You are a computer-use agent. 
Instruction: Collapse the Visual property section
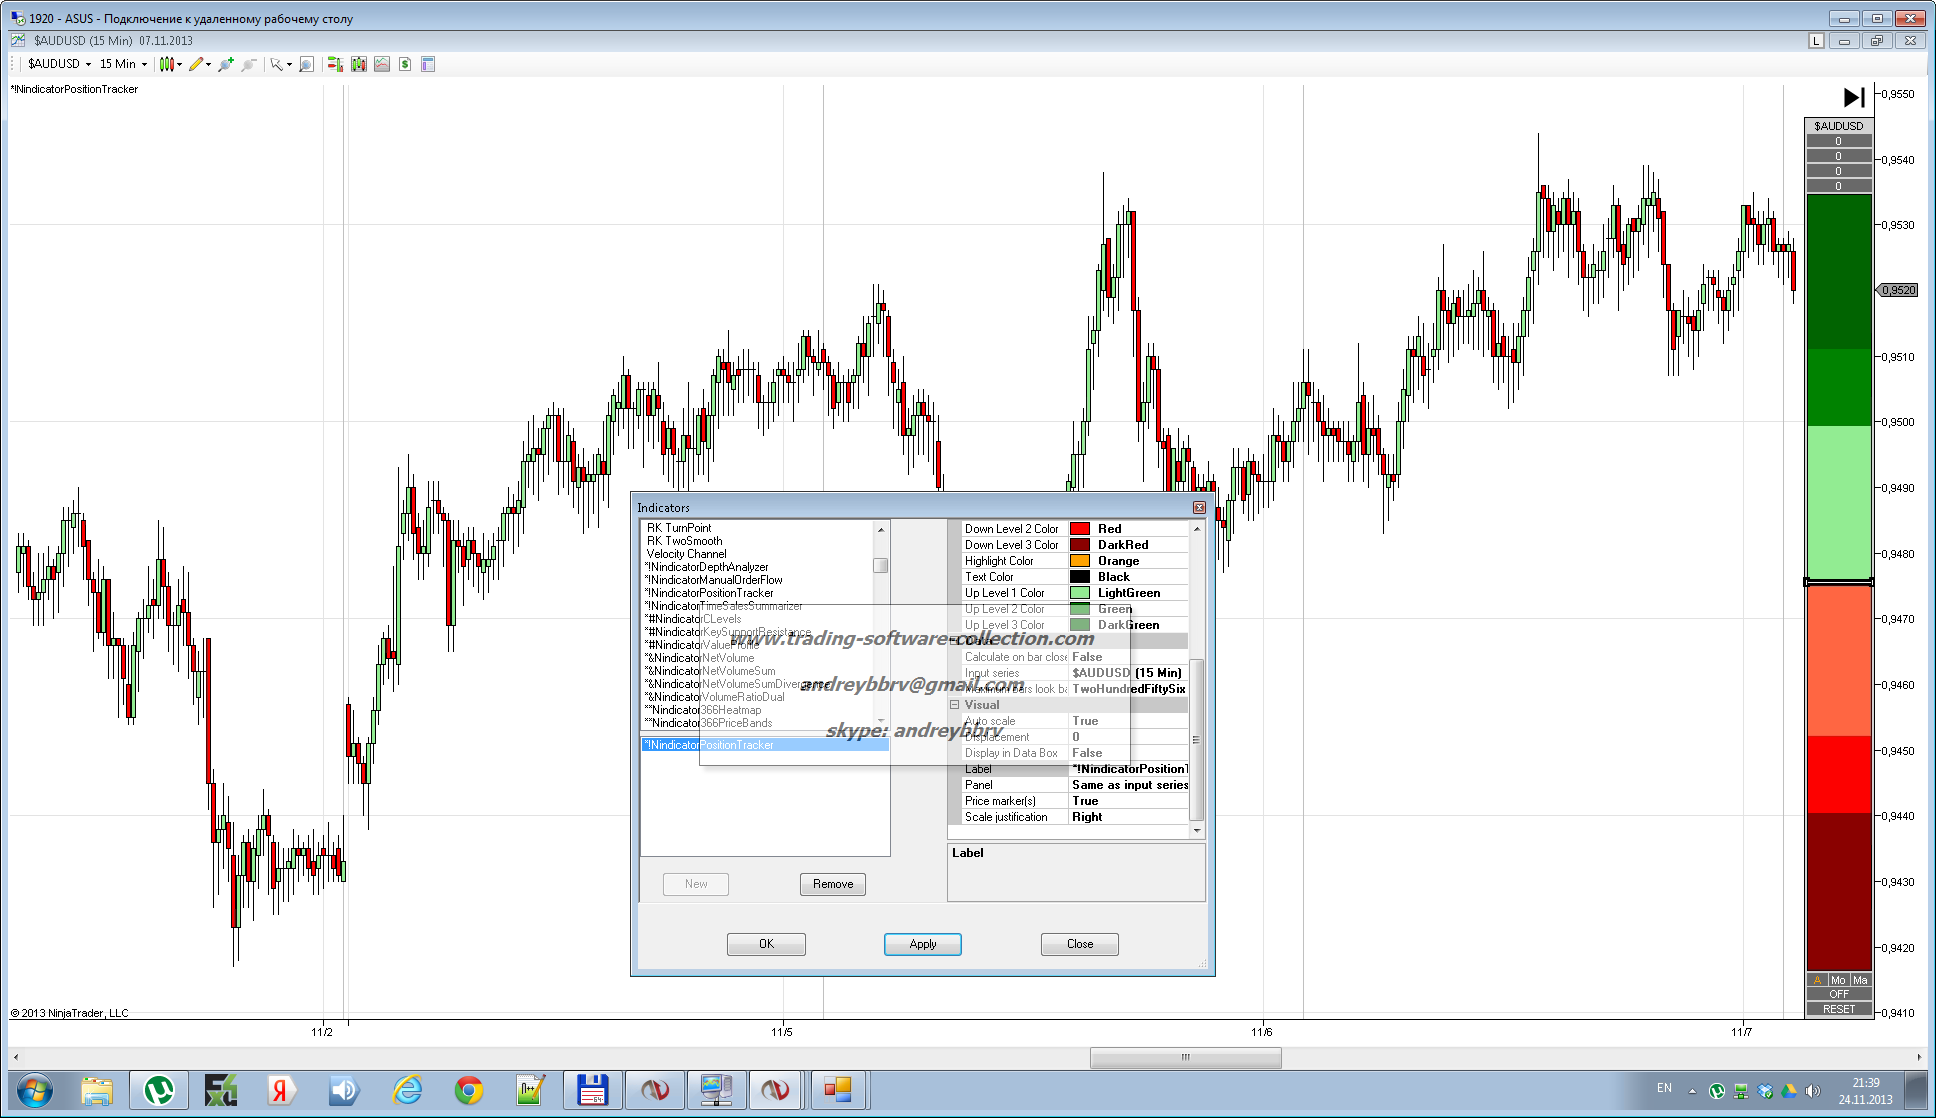954,705
